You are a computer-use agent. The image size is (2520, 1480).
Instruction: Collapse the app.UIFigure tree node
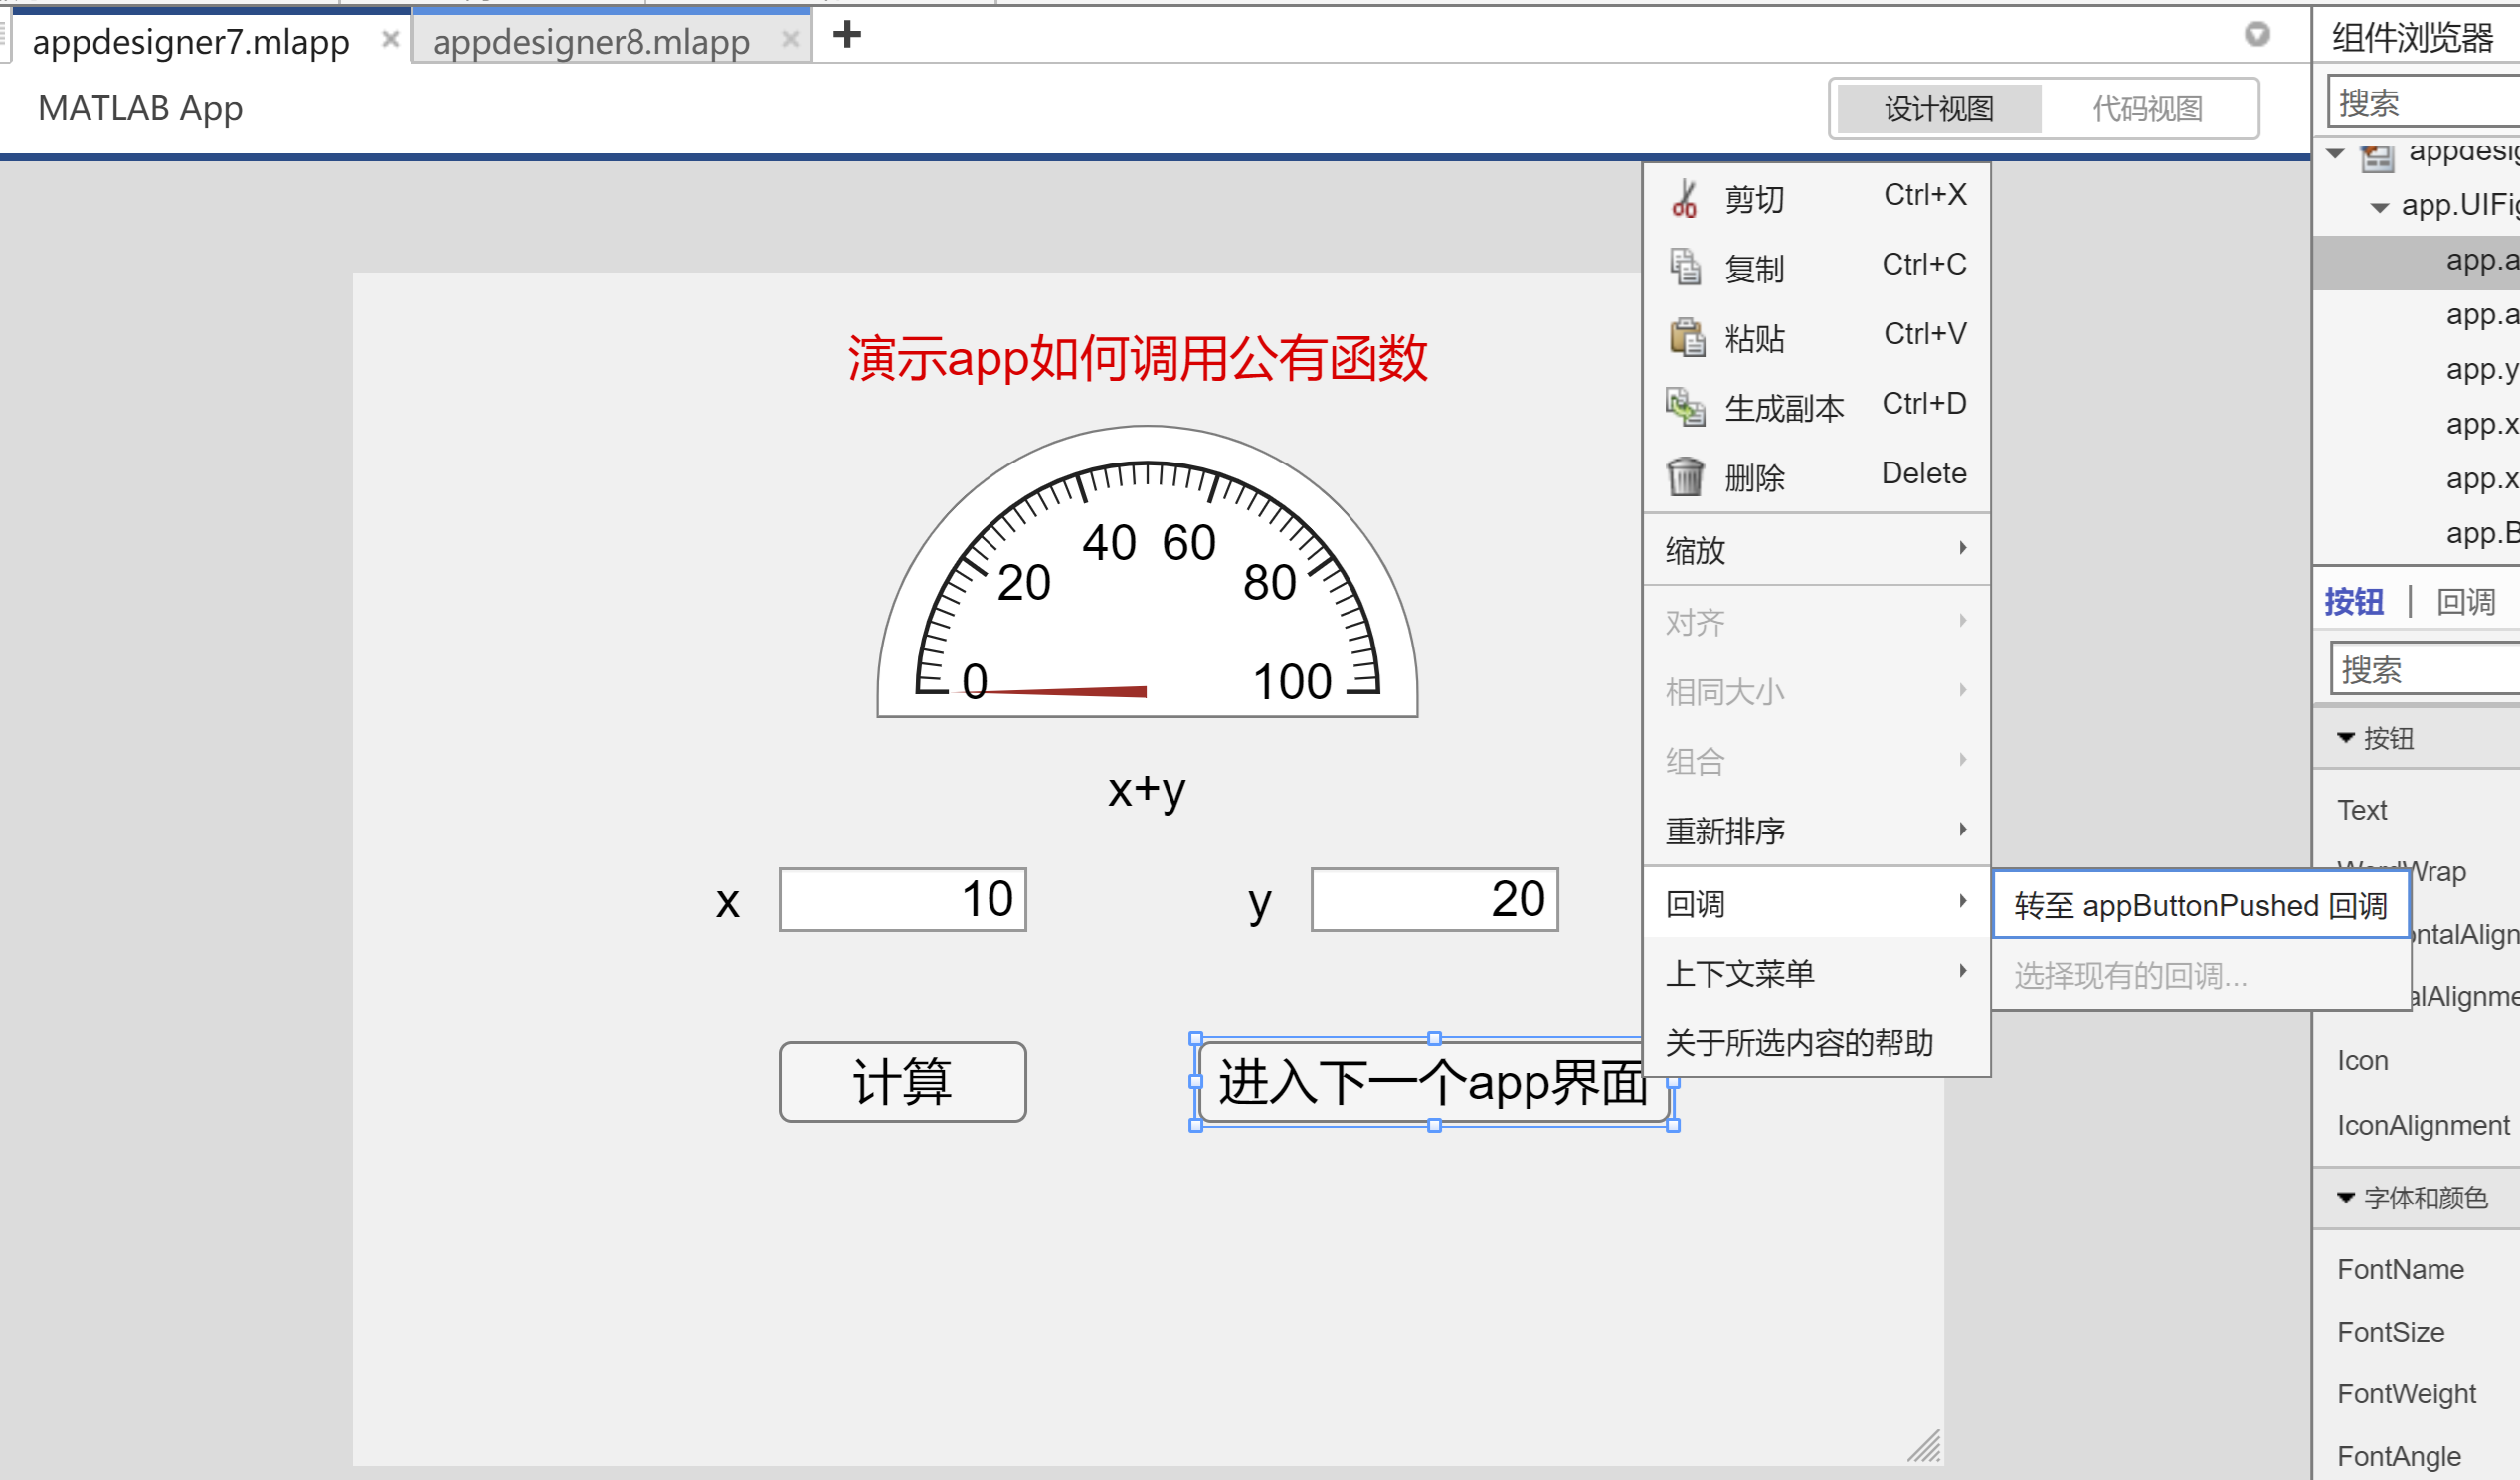pyautogui.click(x=2379, y=207)
